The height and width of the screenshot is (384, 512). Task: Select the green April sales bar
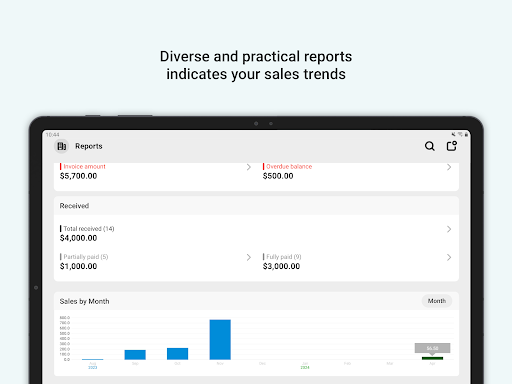click(432, 358)
